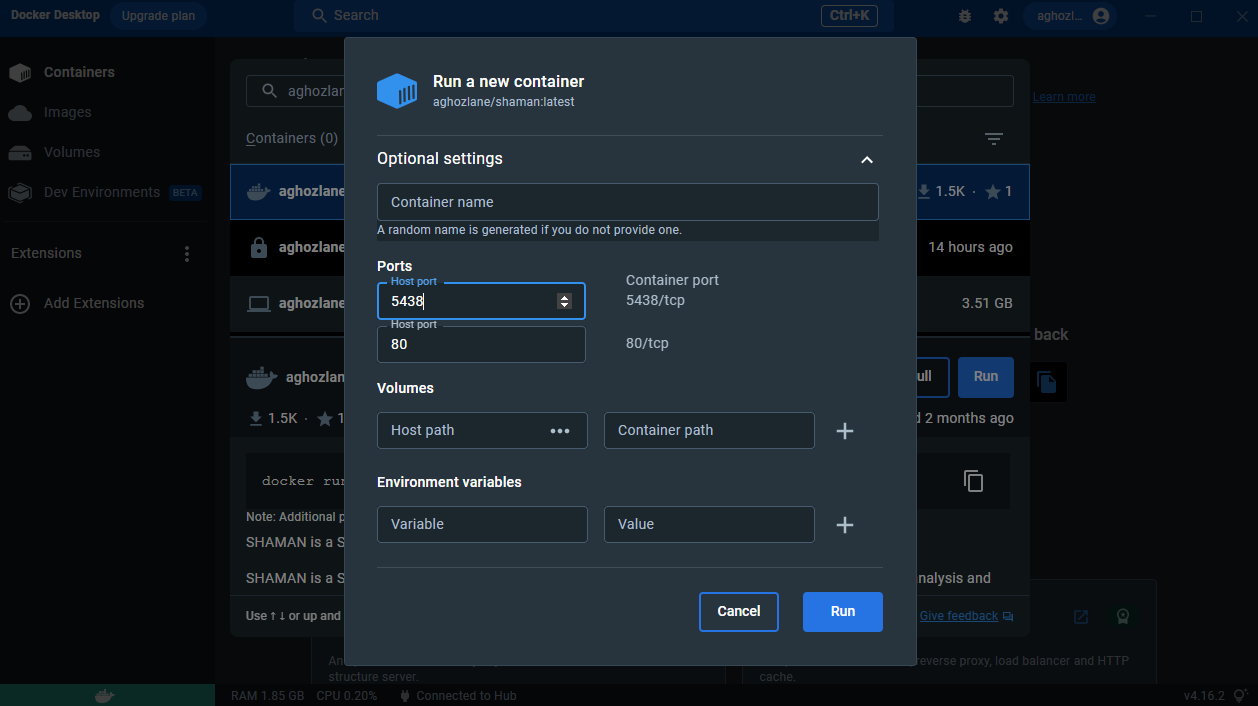
Task: Click plus icon to add environment variable
Action: [x=845, y=525]
